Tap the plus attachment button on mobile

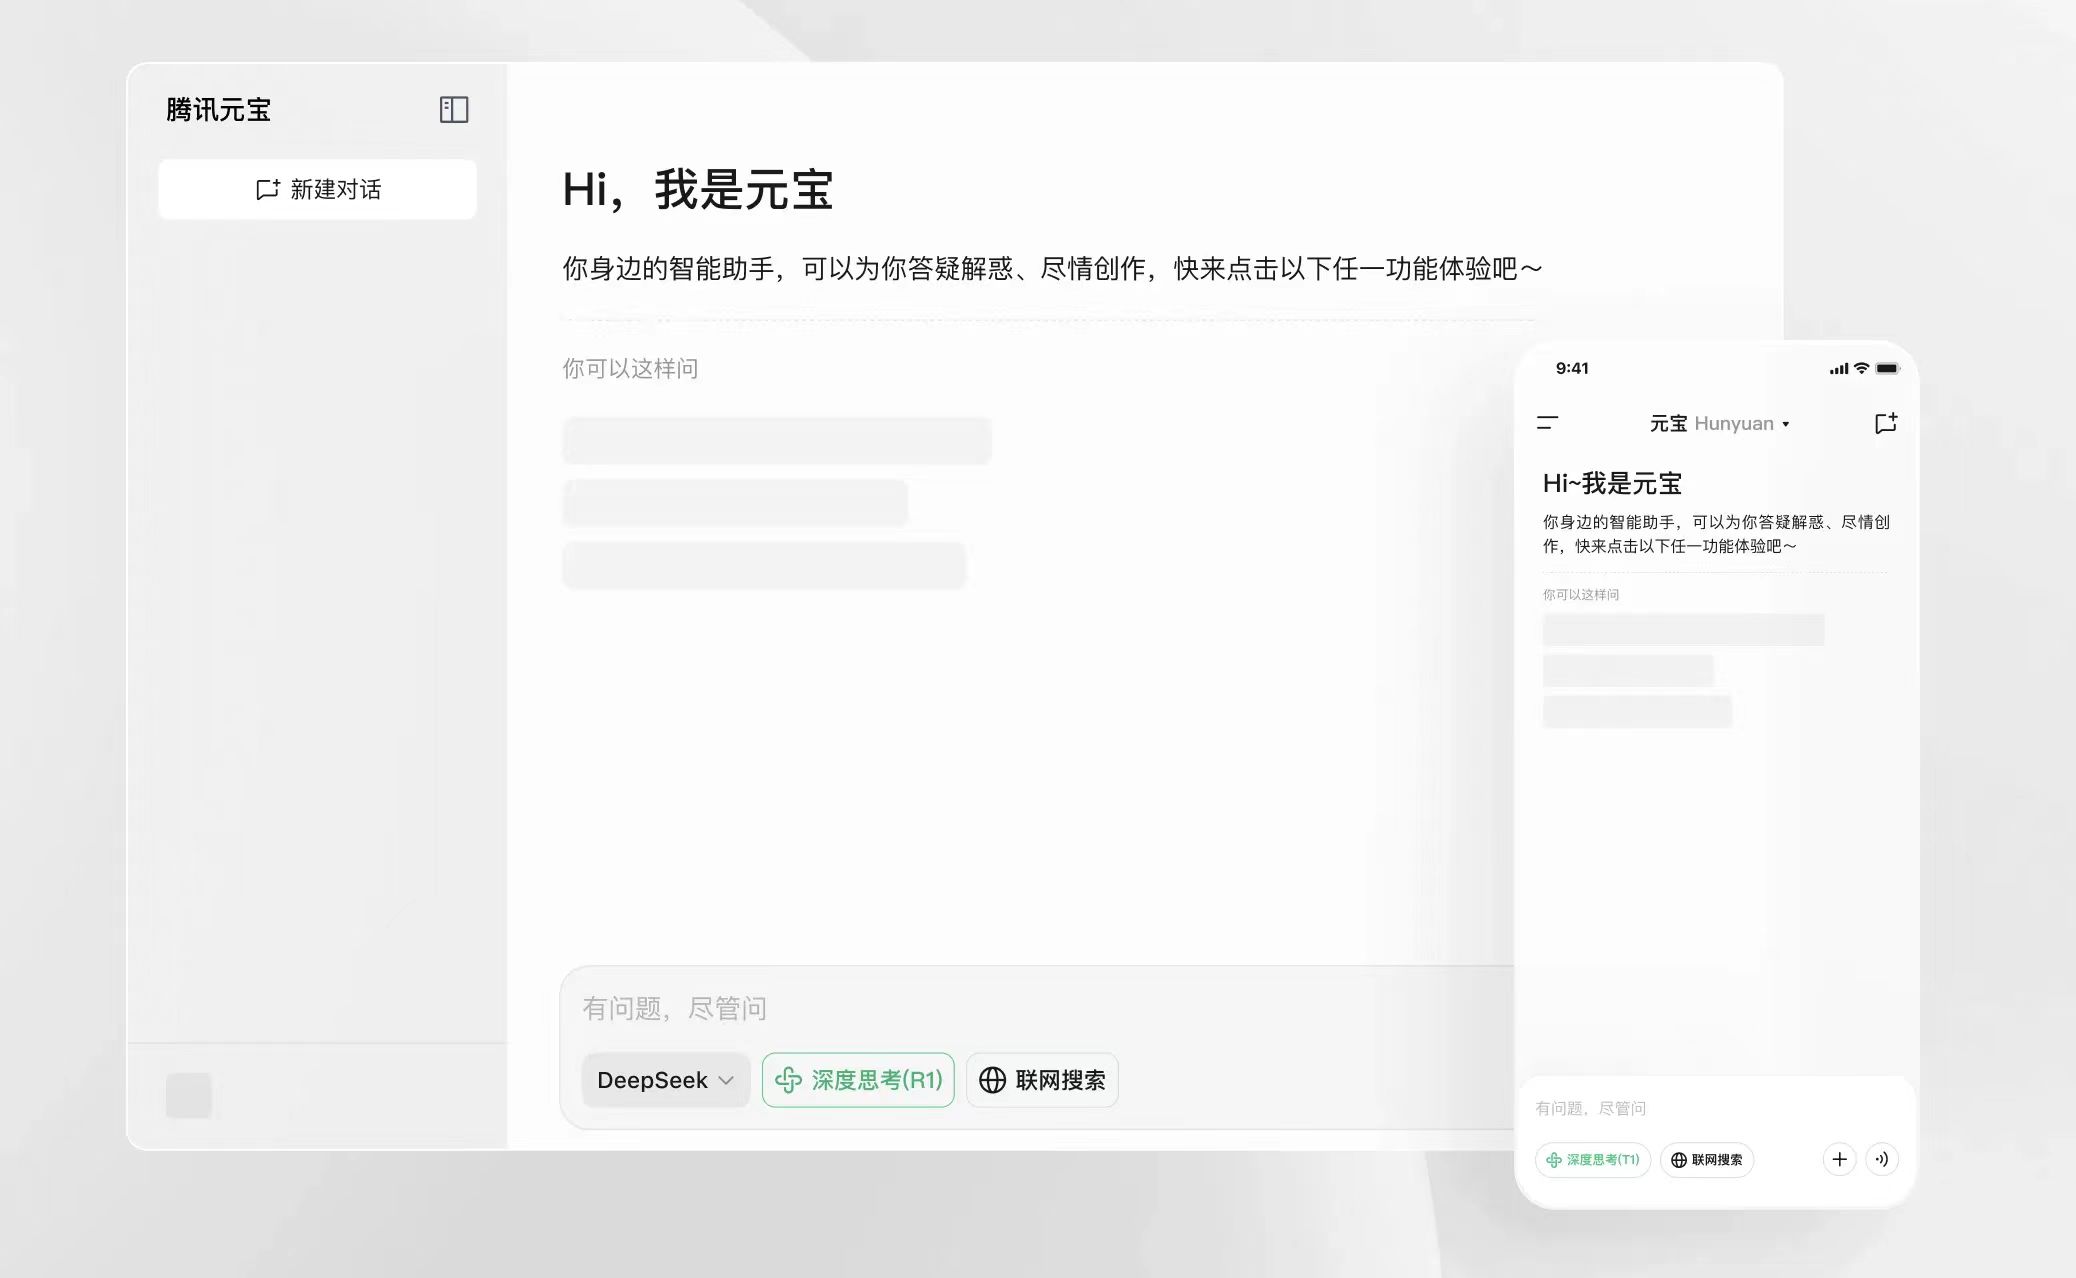pyautogui.click(x=1839, y=1159)
